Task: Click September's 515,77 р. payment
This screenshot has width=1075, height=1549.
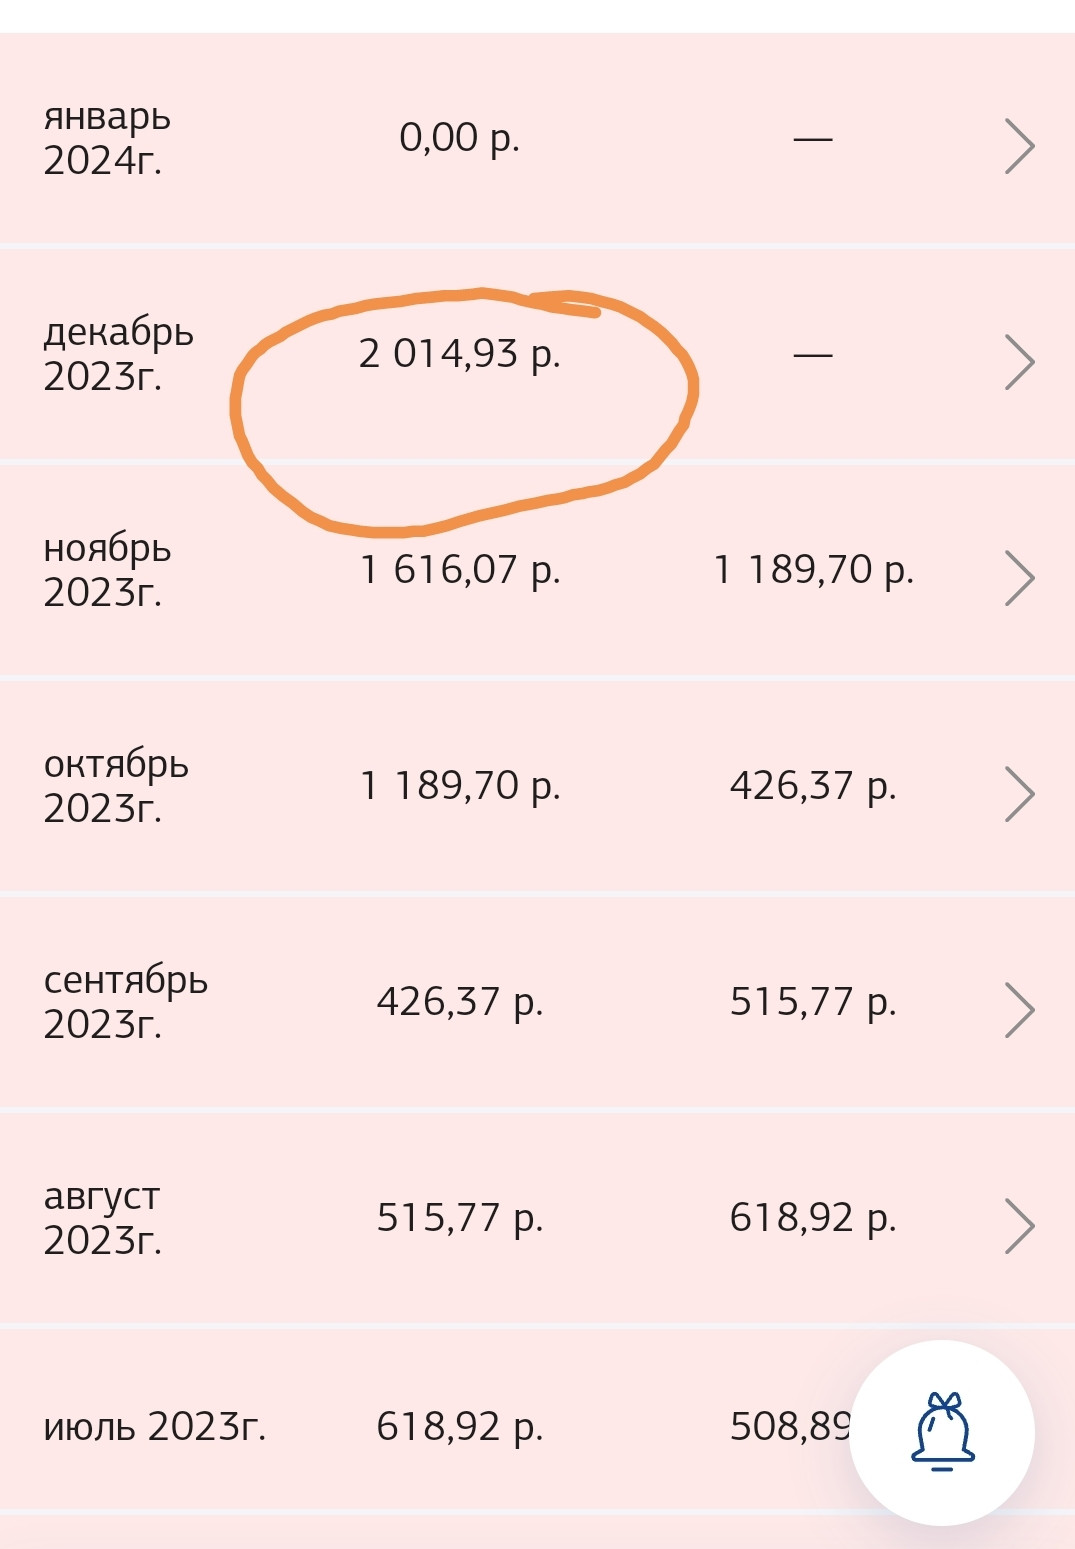Action: [x=813, y=1002]
